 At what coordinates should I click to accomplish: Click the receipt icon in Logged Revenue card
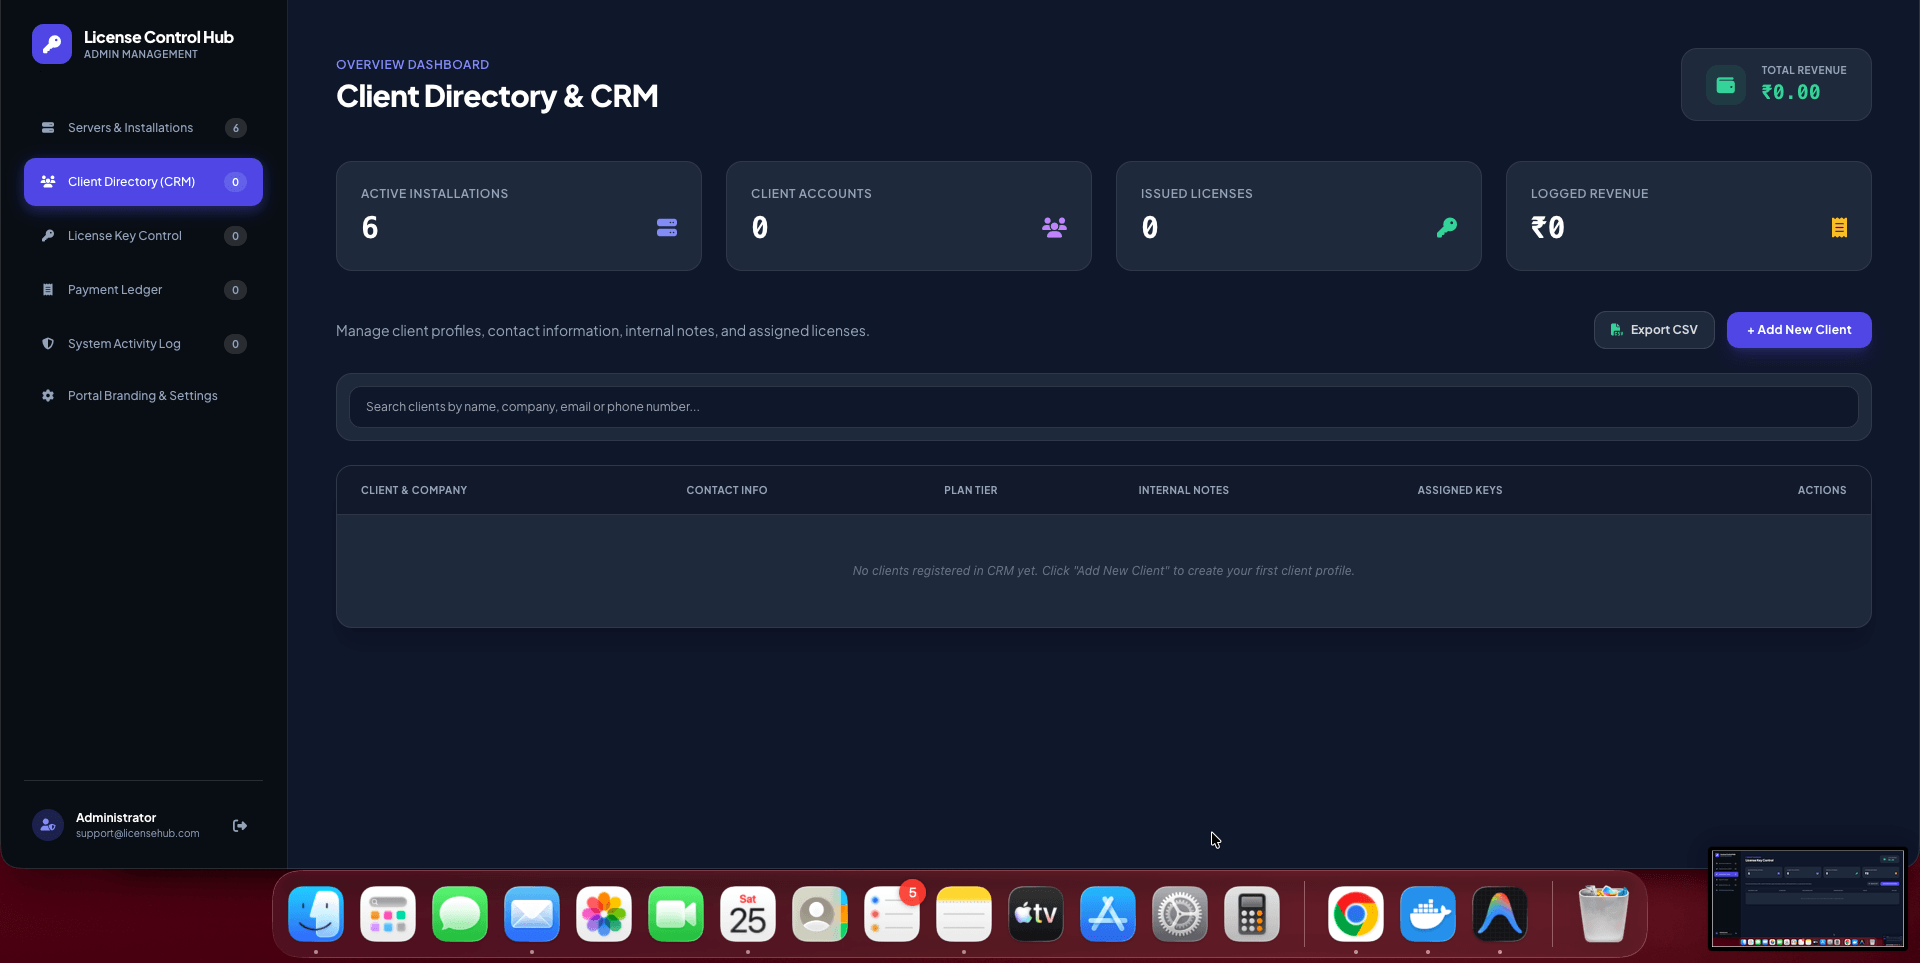coord(1839,228)
